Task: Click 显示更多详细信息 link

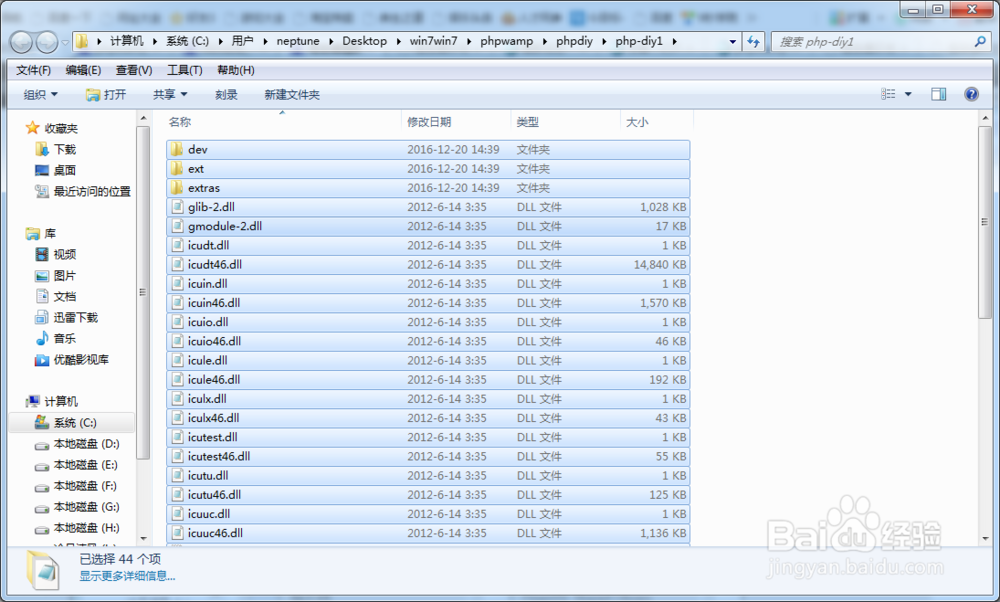Action: click(x=127, y=576)
